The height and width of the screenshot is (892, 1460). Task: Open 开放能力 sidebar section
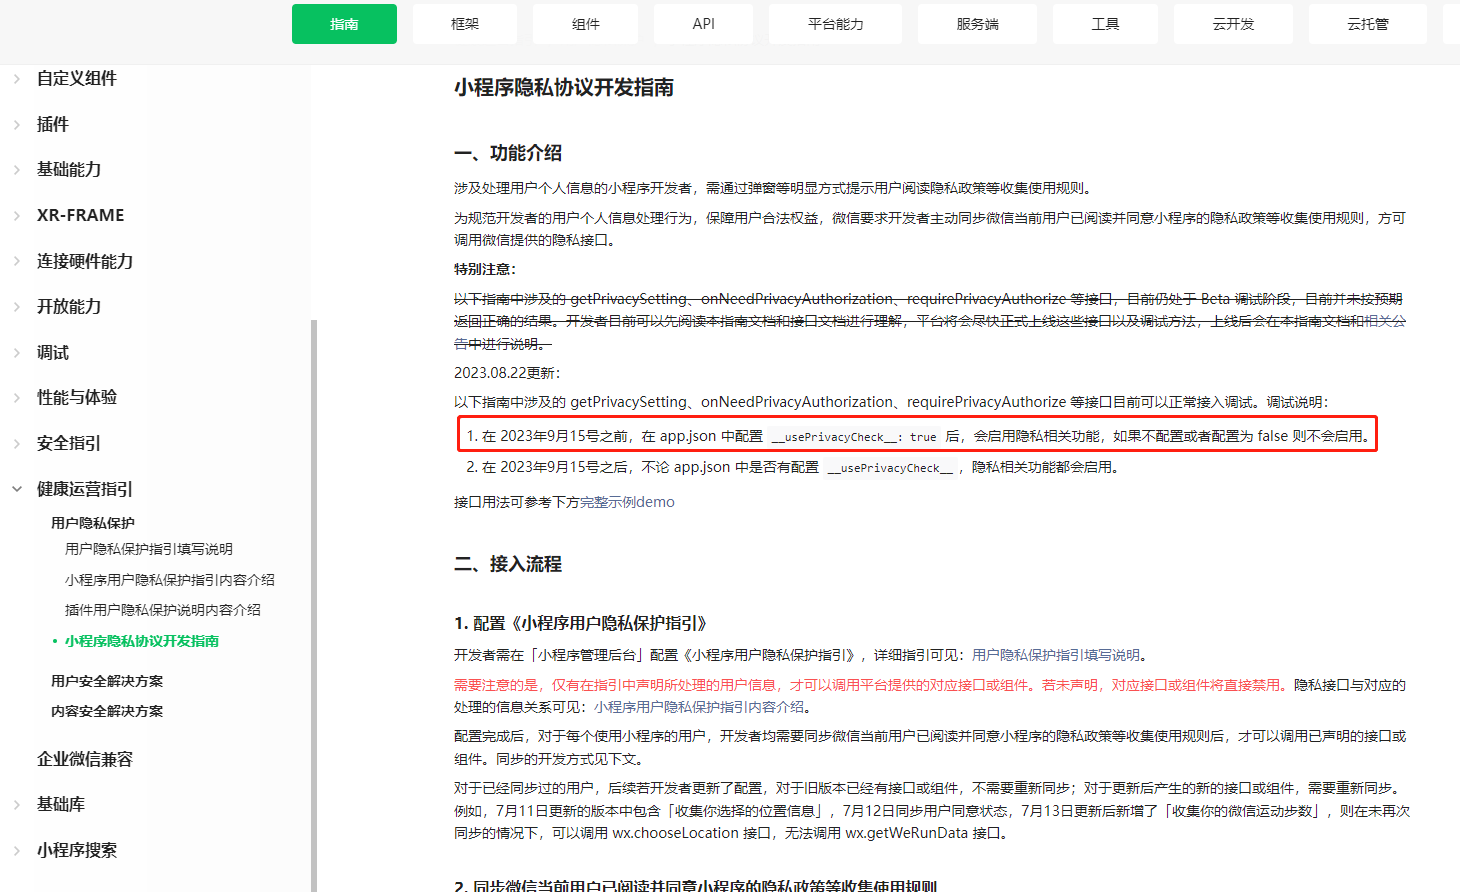[69, 306]
